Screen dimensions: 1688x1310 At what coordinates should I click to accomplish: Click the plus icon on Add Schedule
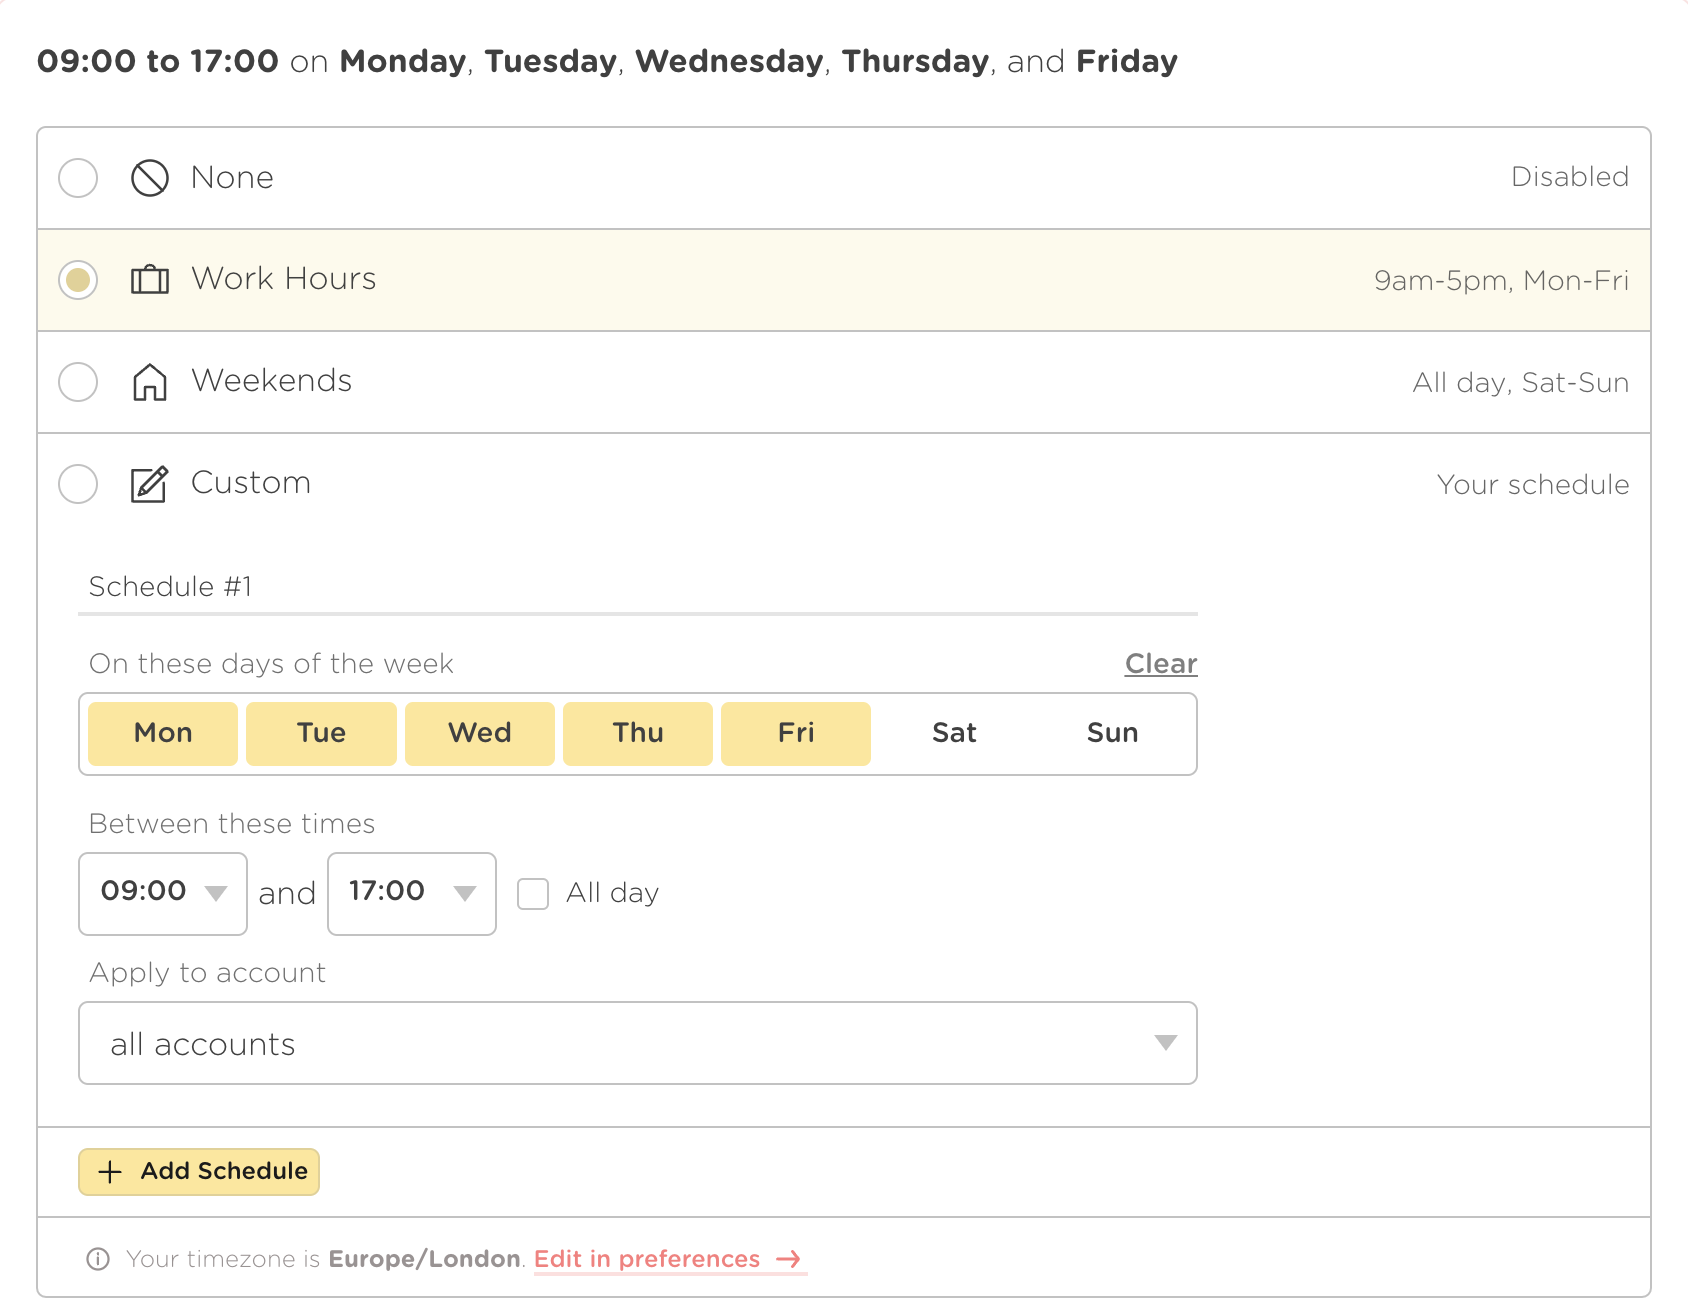pyautogui.click(x=110, y=1172)
